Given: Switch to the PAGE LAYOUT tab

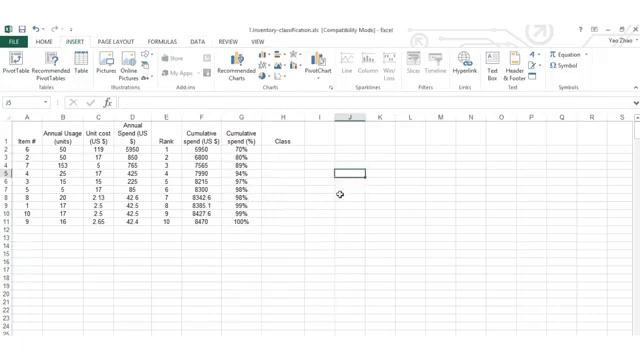Looking at the screenshot, I should pos(116,42).
